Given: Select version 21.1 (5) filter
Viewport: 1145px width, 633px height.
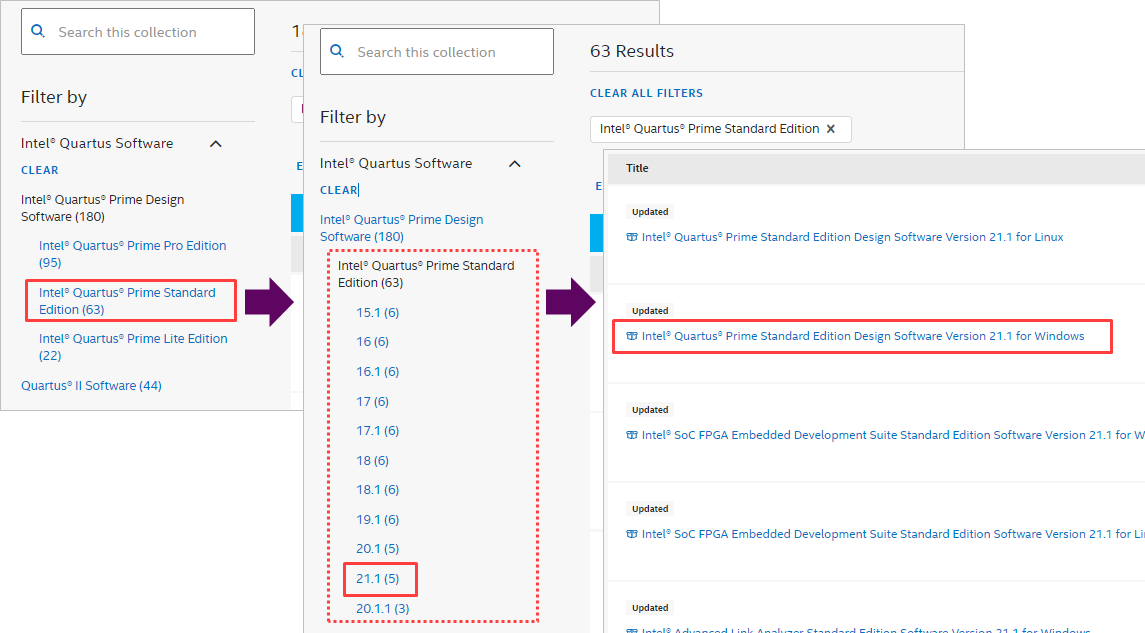Looking at the screenshot, I should (378, 579).
